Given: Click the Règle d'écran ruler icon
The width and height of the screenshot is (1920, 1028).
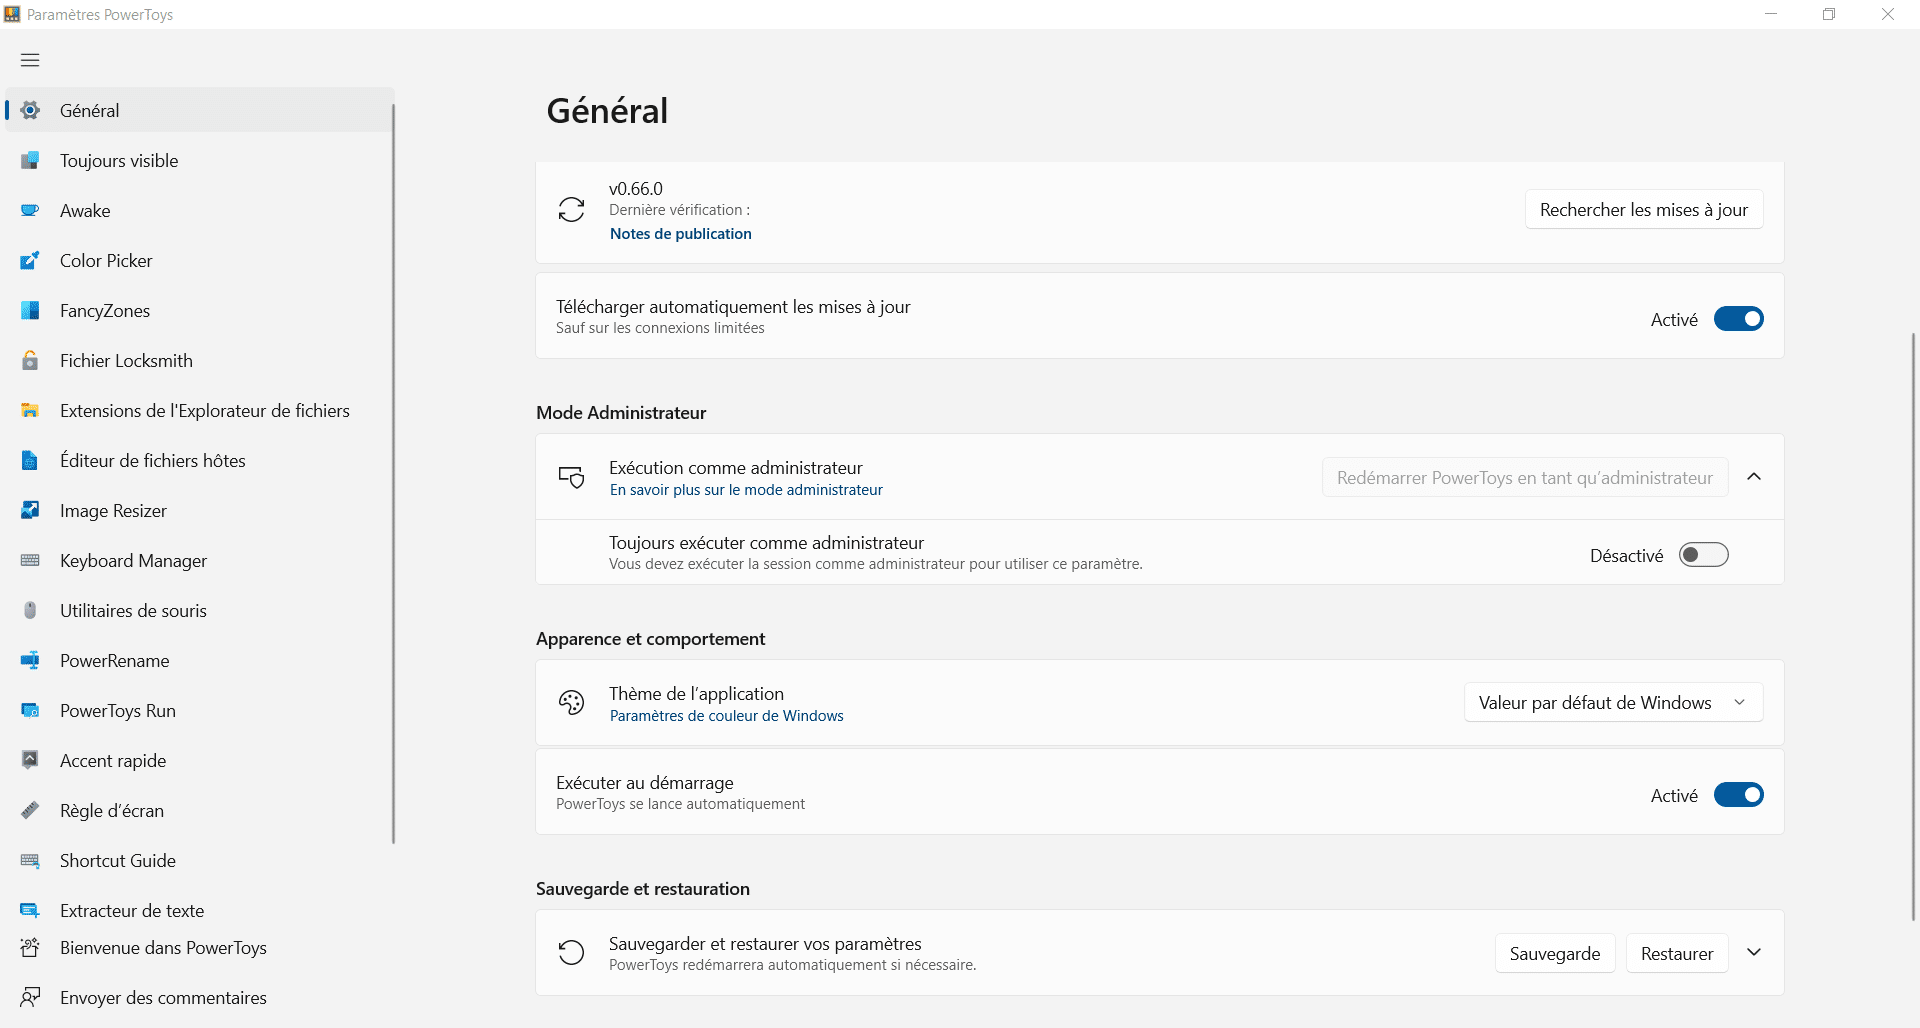Looking at the screenshot, I should click(30, 811).
